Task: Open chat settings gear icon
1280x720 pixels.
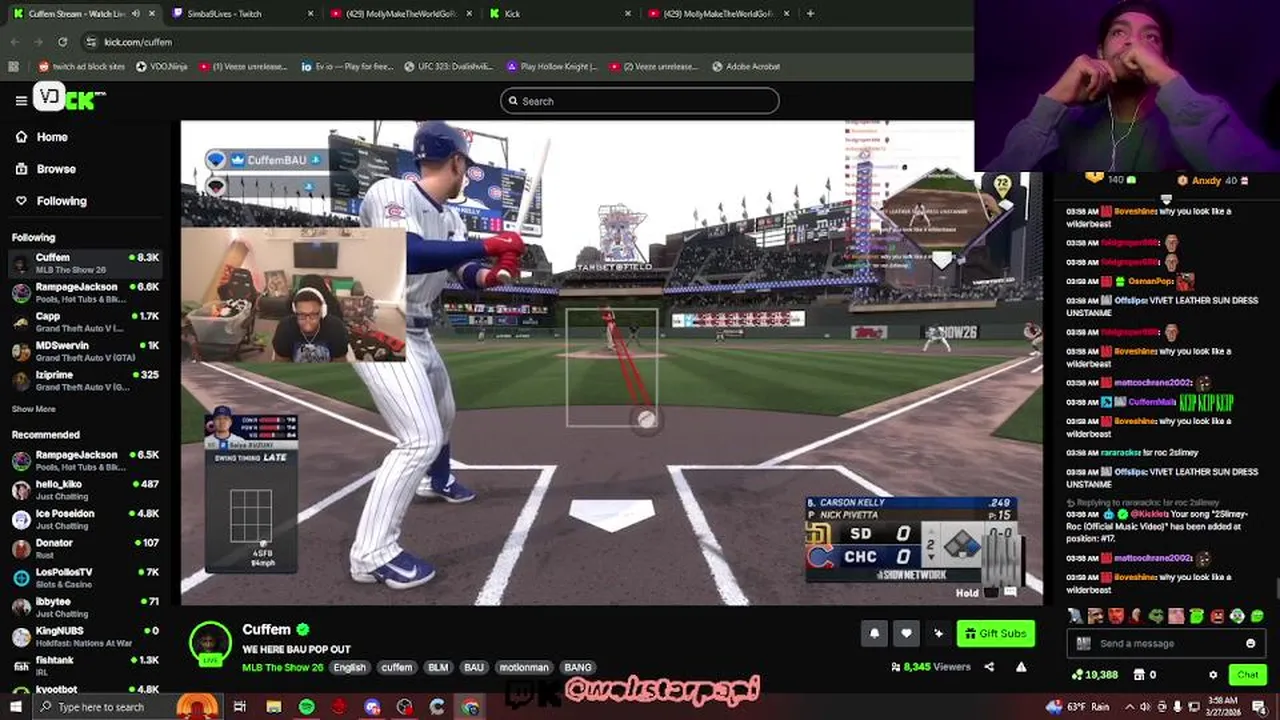Action: [x=1213, y=675]
